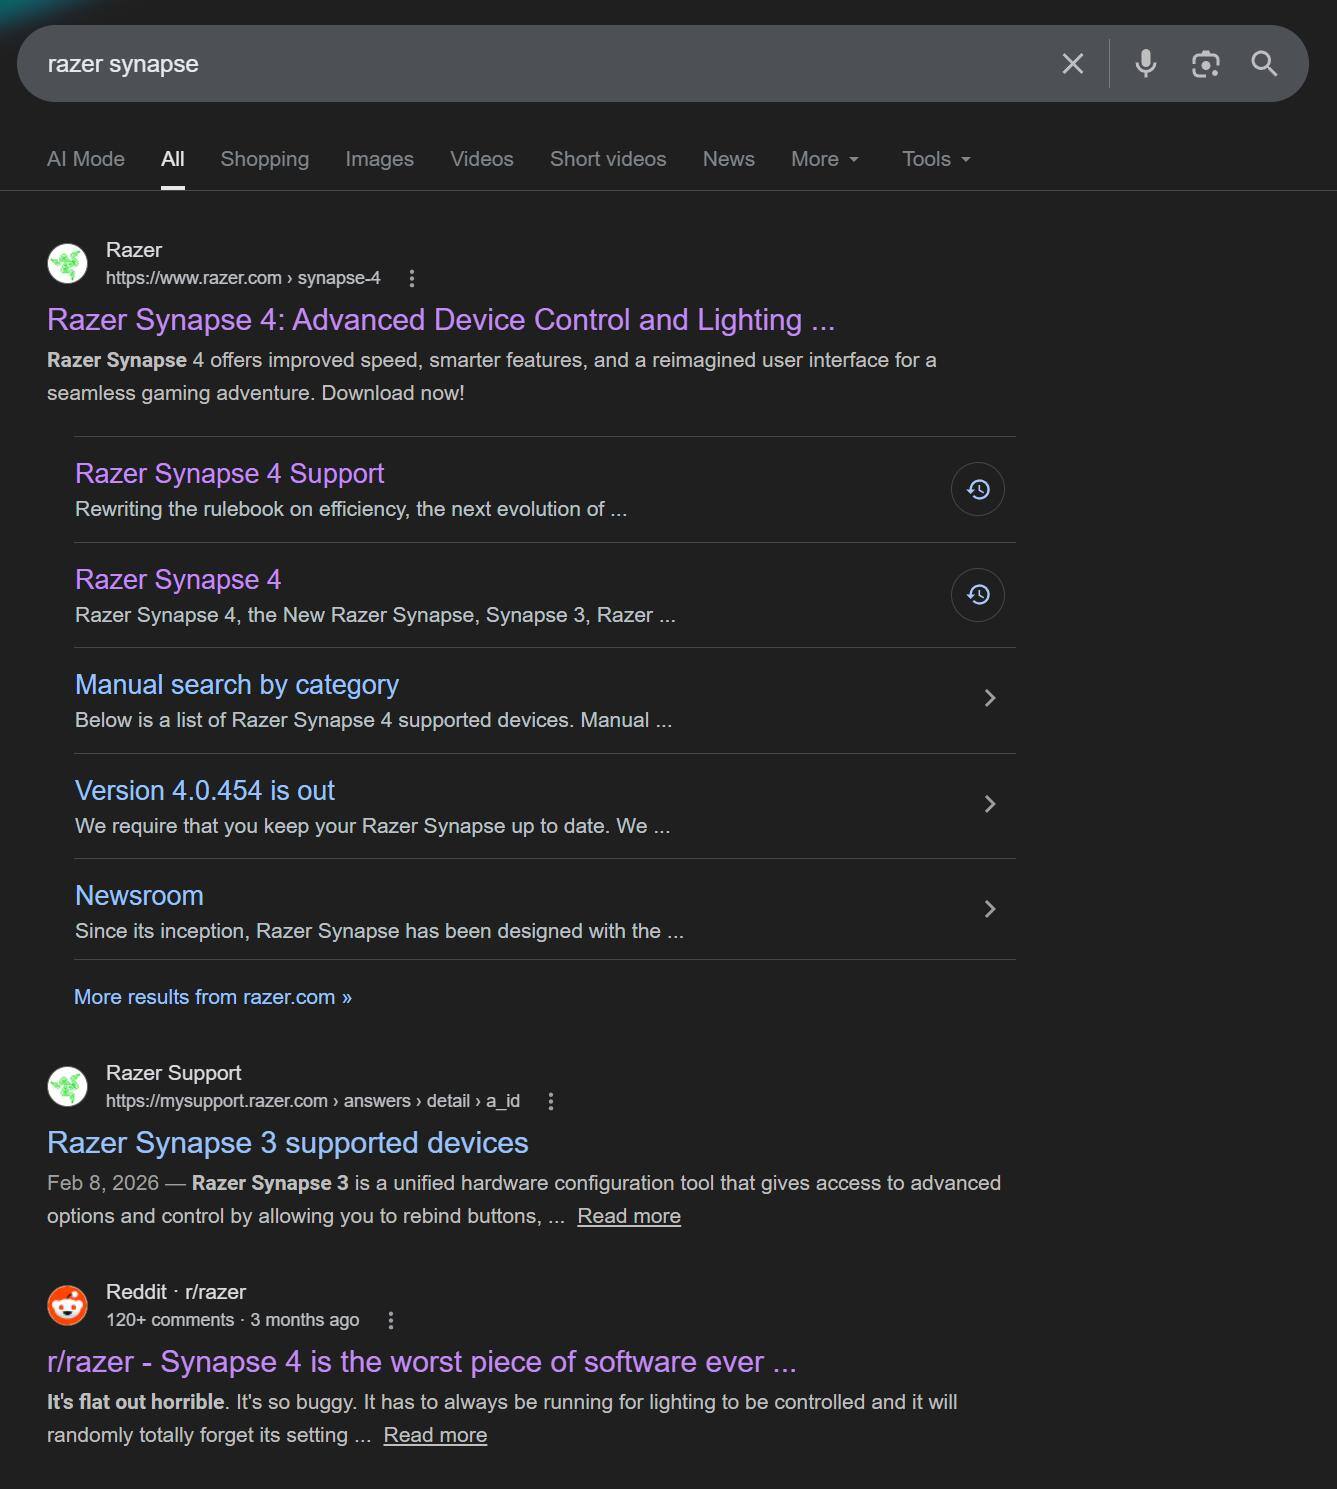This screenshot has height=1489, width=1337.
Task: Open the three-dot menu on the razer.com result
Action: (413, 278)
